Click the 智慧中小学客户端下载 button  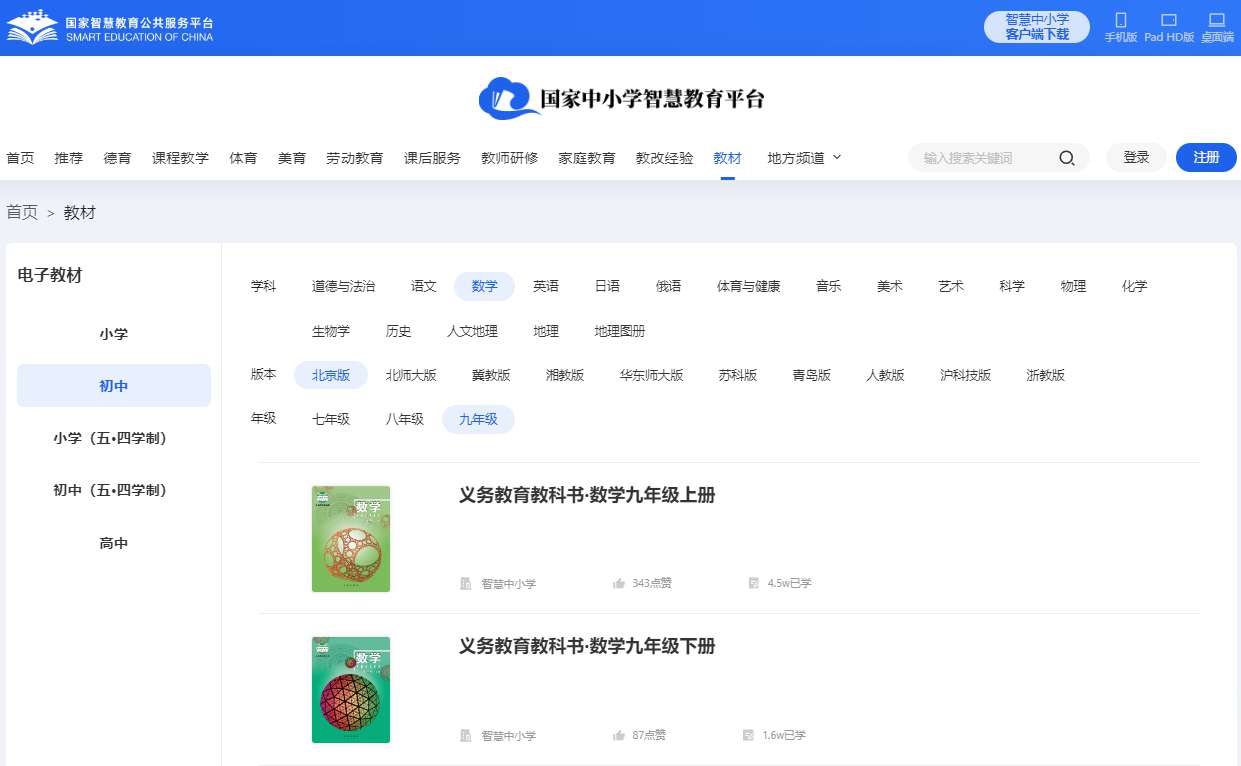[x=1037, y=27]
